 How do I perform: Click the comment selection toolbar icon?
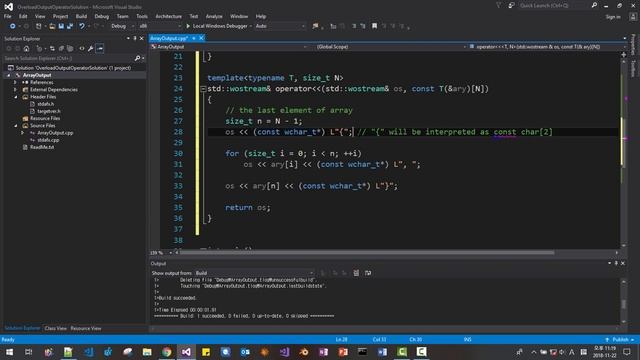(x=354, y=26)
